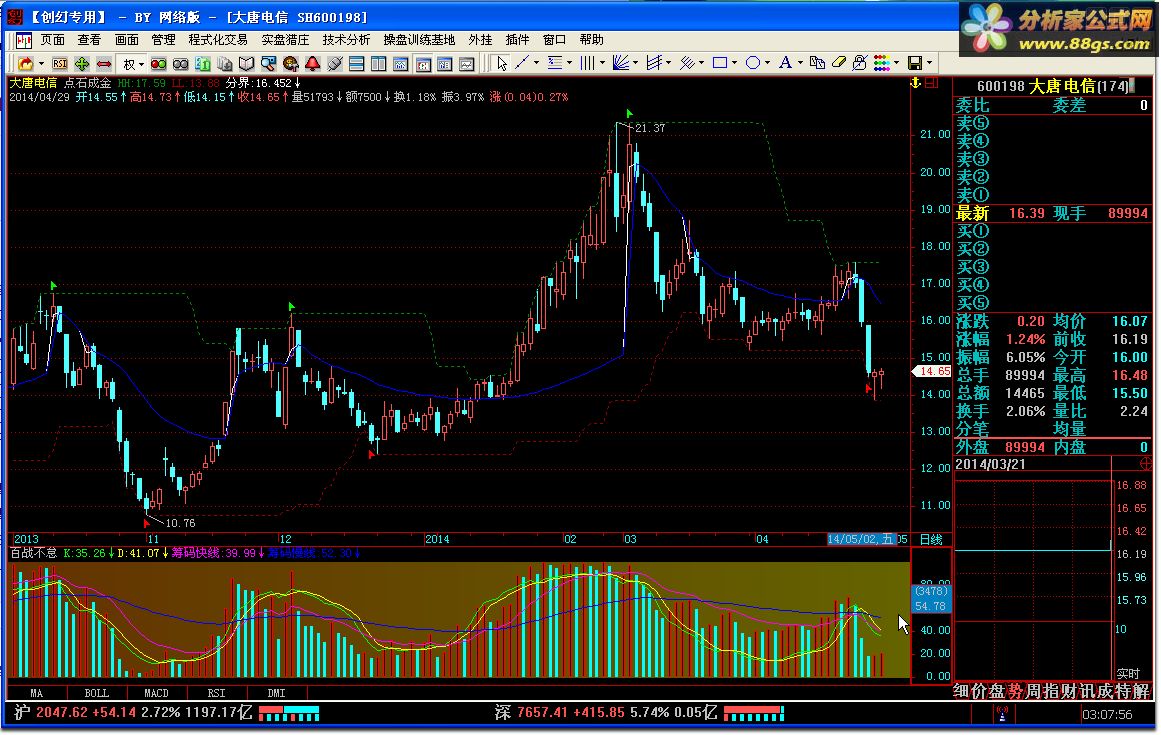Expand dropdown arrow next to fan lines tool
The image size is (1161, 735).
tap(635, 63)
